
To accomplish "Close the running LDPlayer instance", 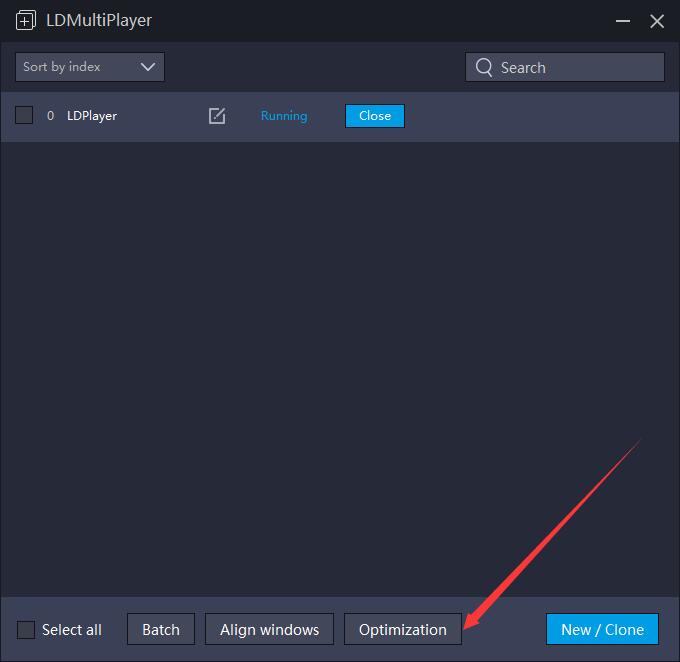I will 375,116.
